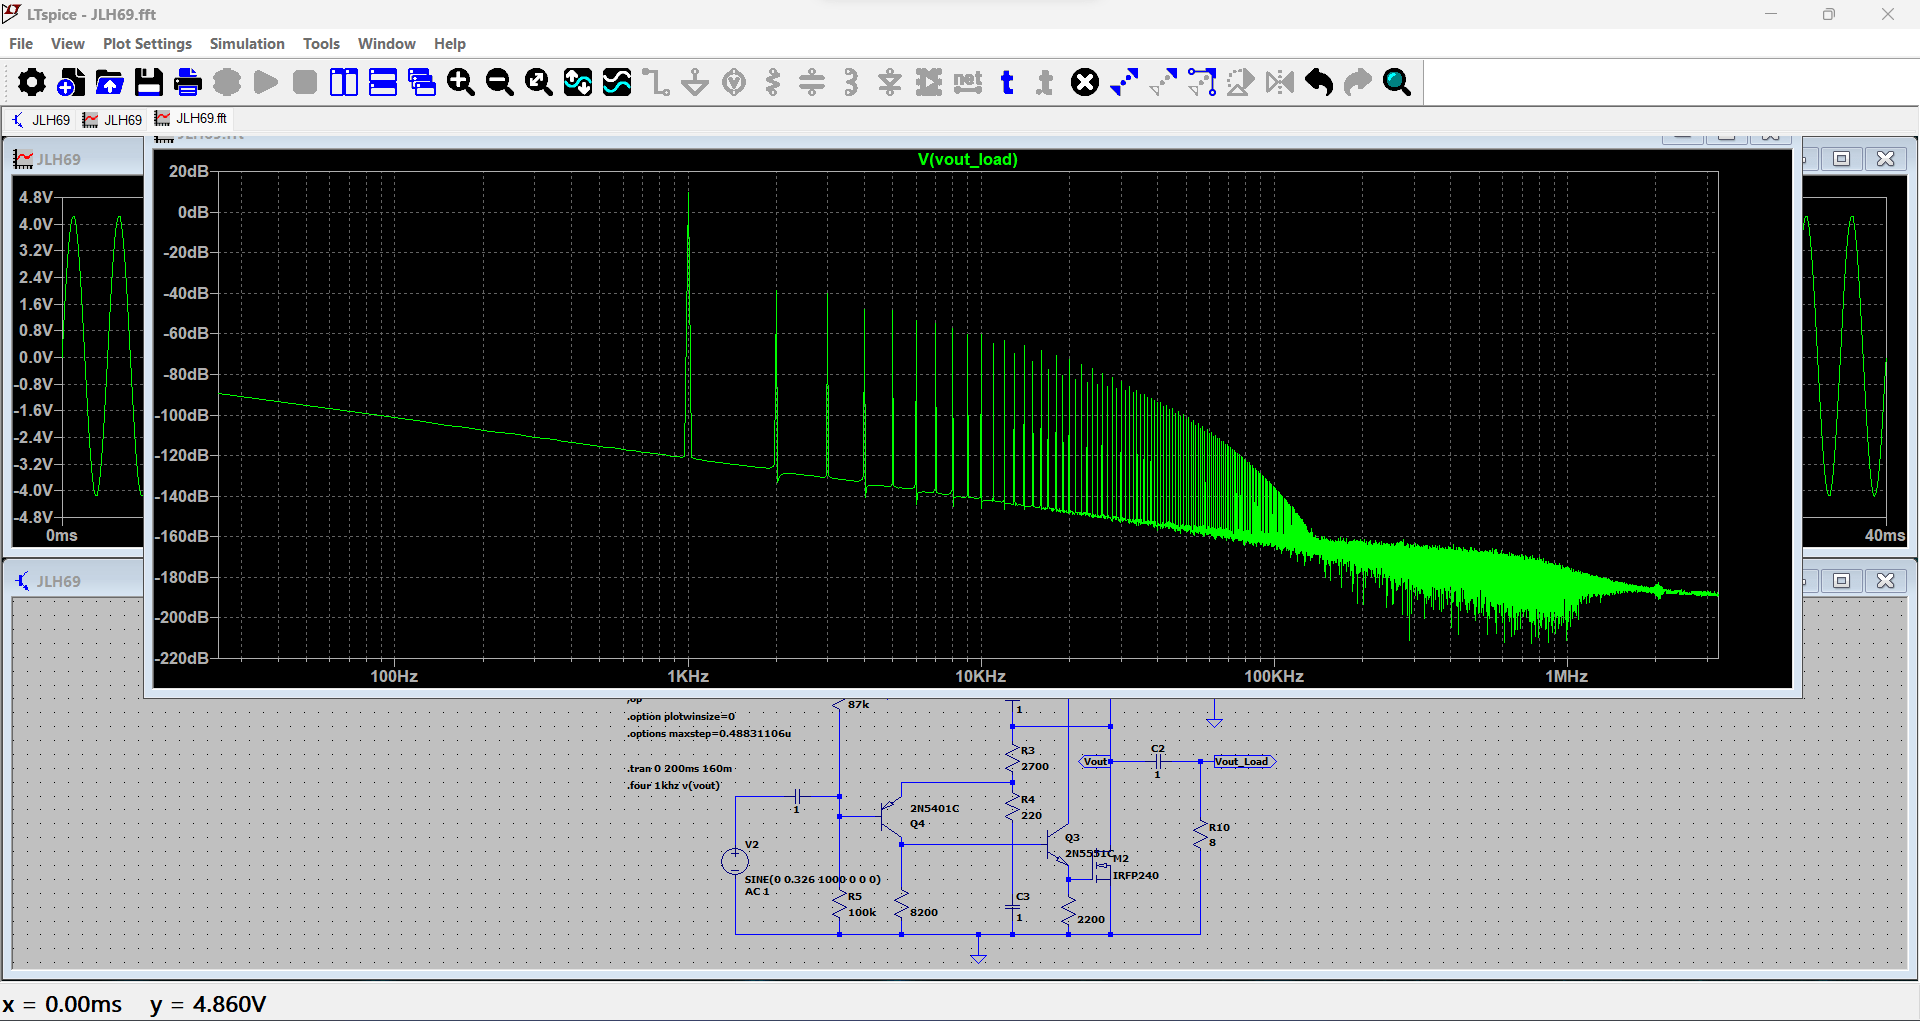The width and height of the screenshot is (1920, 1021).
Task: Open the Simulation menu
Action: tap(247, 44)
